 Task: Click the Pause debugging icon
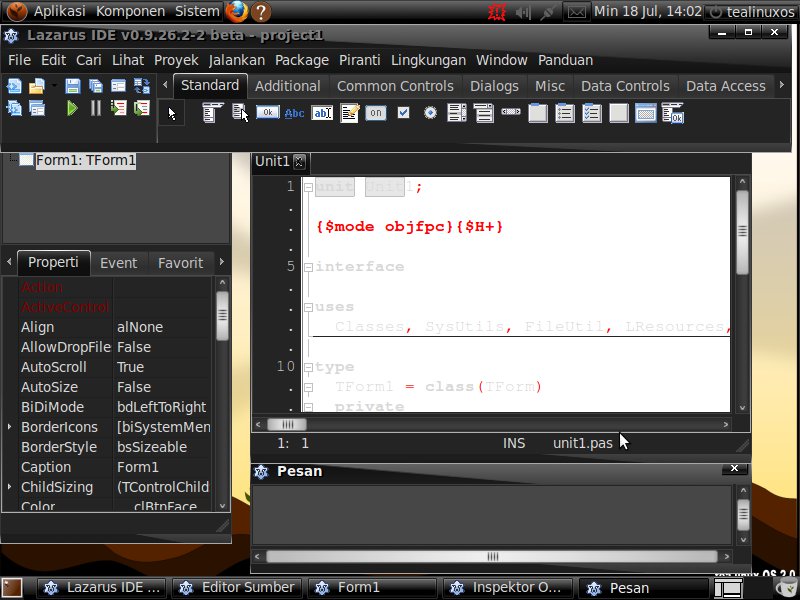[95, 108]
